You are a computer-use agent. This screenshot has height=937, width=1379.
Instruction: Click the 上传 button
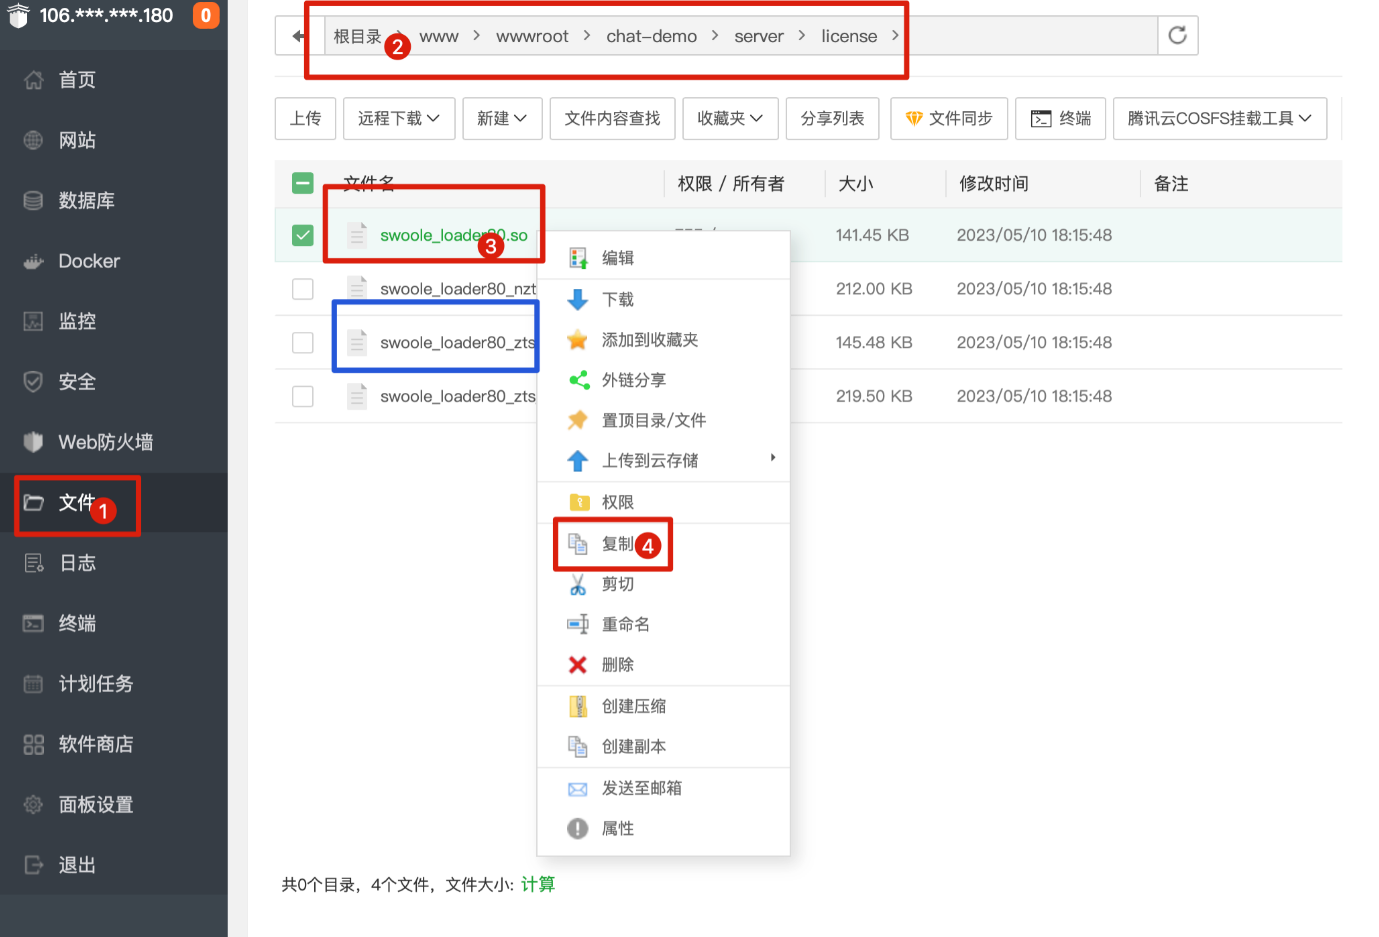coord(305,119)
